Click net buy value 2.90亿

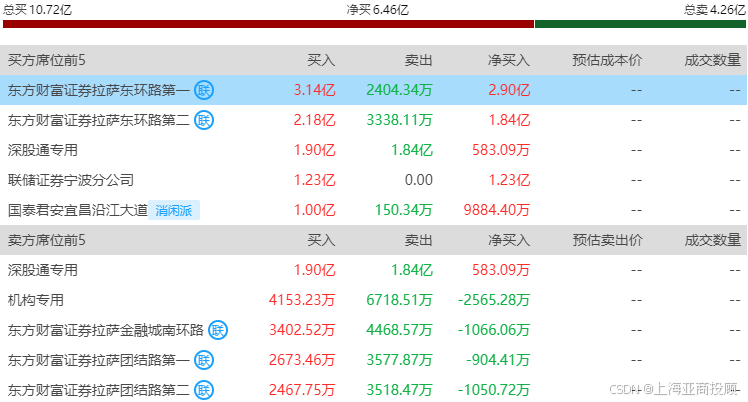click(x=509, y=90)
